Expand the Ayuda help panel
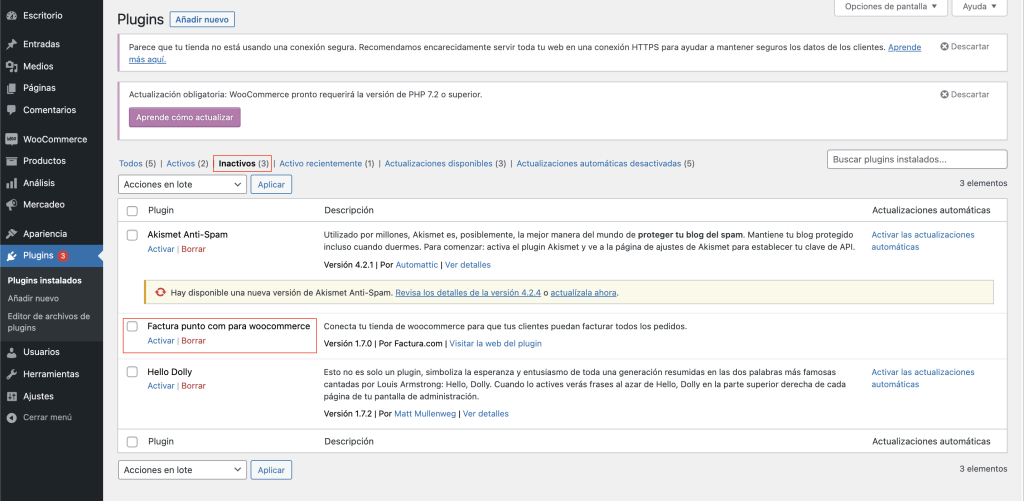Screen dimensions: 1024x501 (980, 7)
